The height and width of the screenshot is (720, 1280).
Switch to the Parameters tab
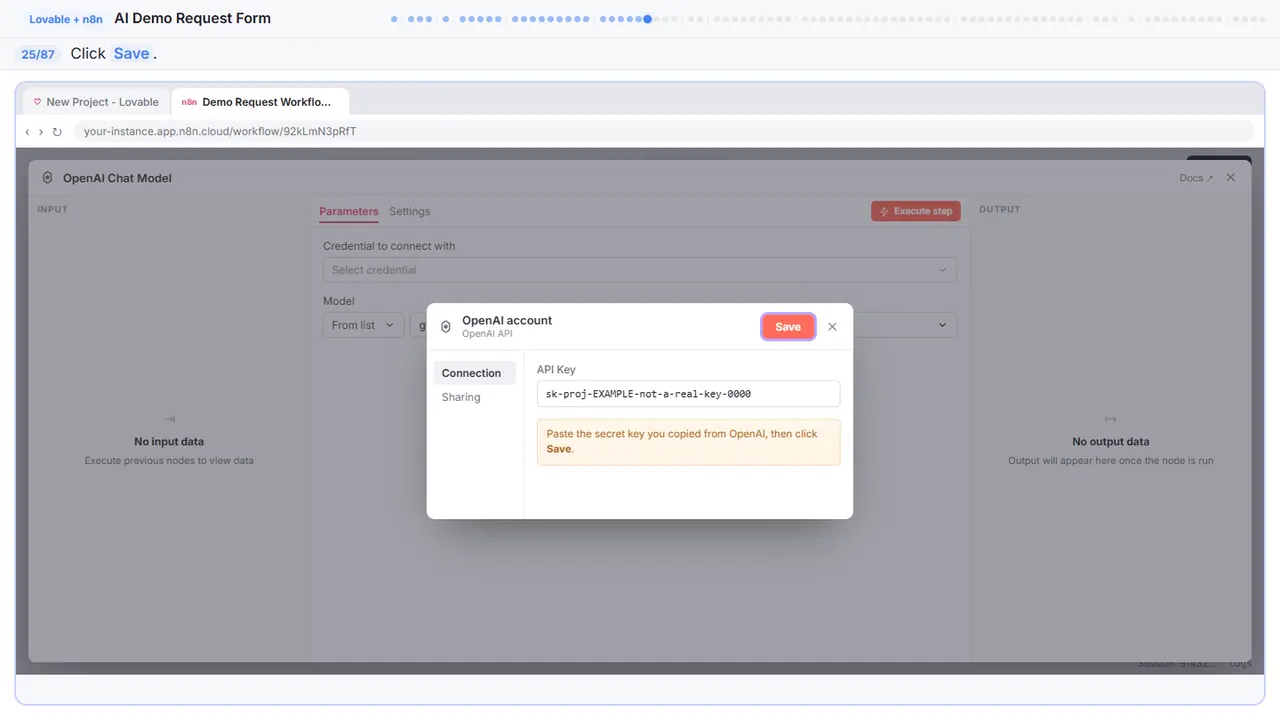click(349, 211)
